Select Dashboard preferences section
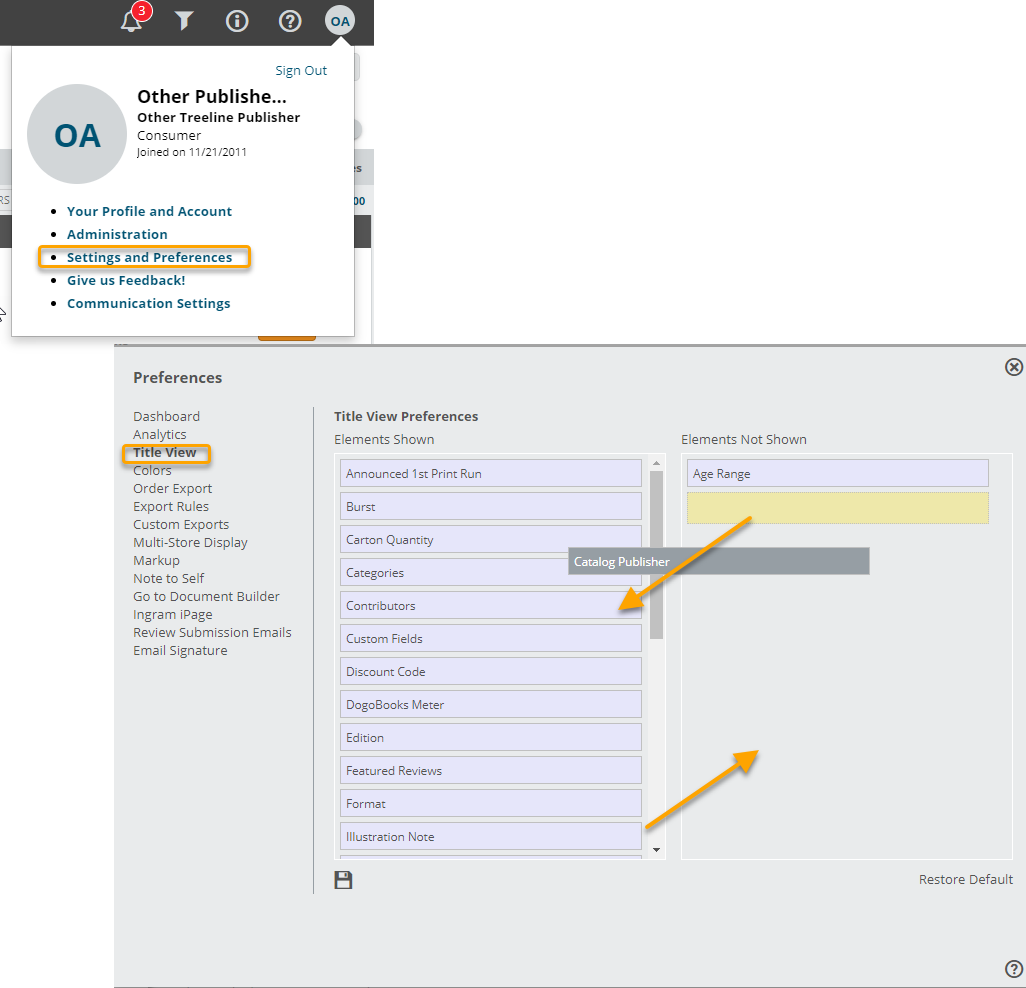The image size is (1026, 988). [166, 416]
